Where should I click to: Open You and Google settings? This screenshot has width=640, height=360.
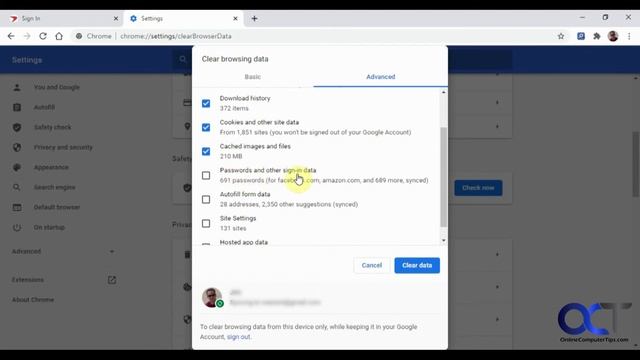(x=57, y=87)
